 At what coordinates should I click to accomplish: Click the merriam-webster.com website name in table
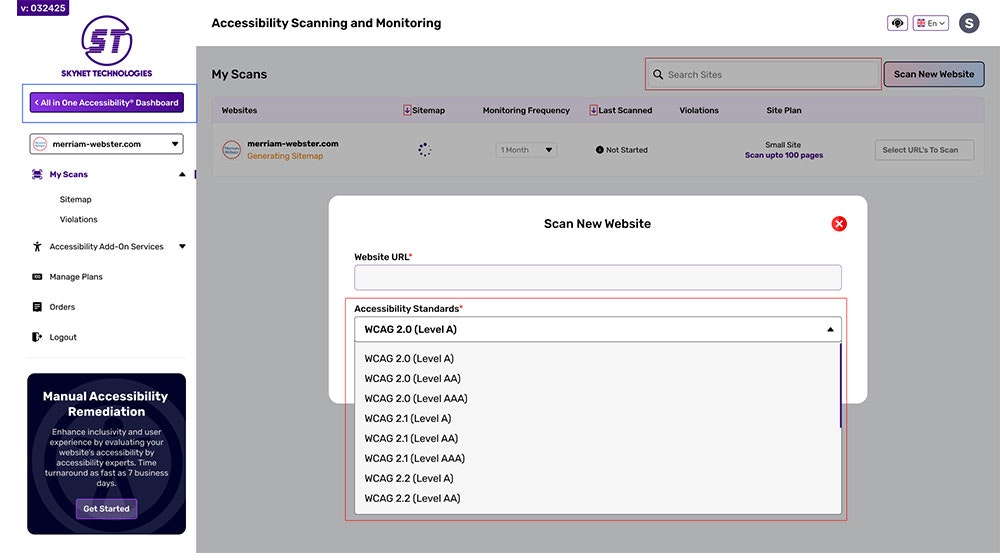[293, 144]
